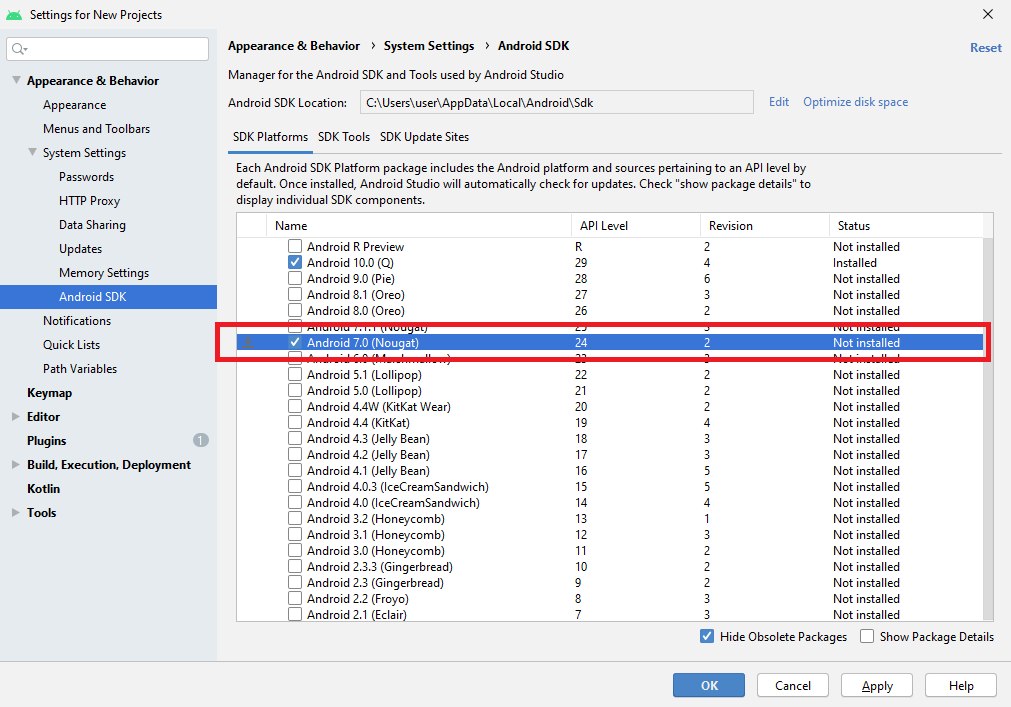Image resolution: width=1011 pixels, height=707 pixels.
Task: Check the Android 2.1 (Eclair) checkbox
Action: point(295,614)
